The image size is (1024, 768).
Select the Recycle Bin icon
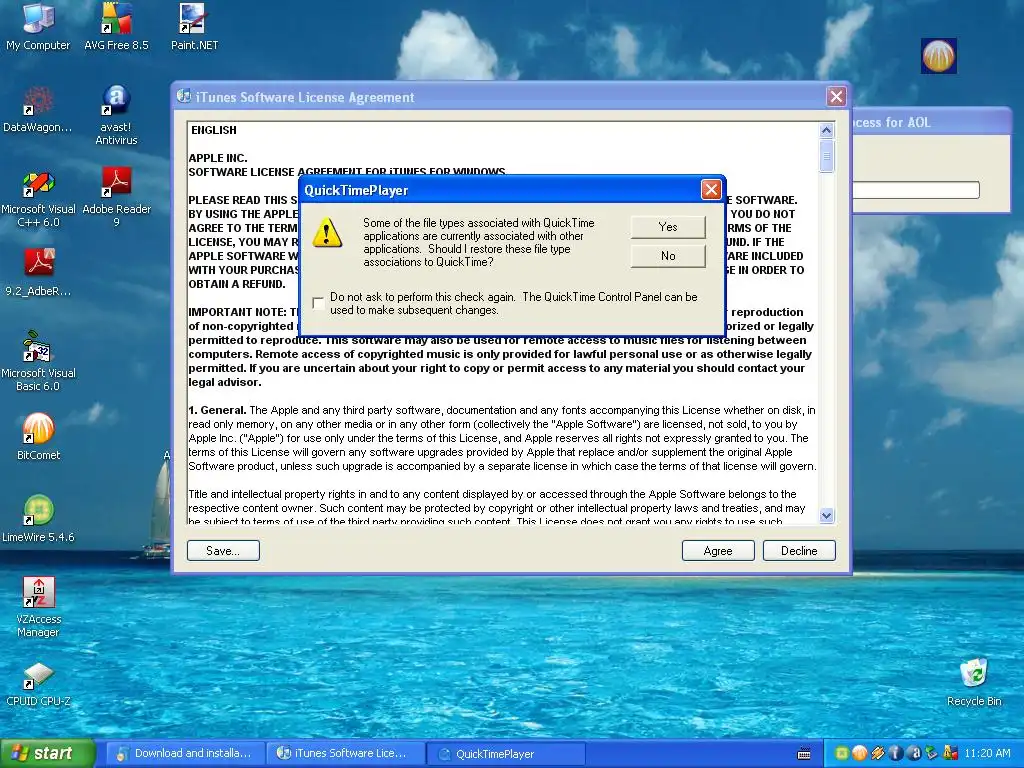click(x=974, y=683)
